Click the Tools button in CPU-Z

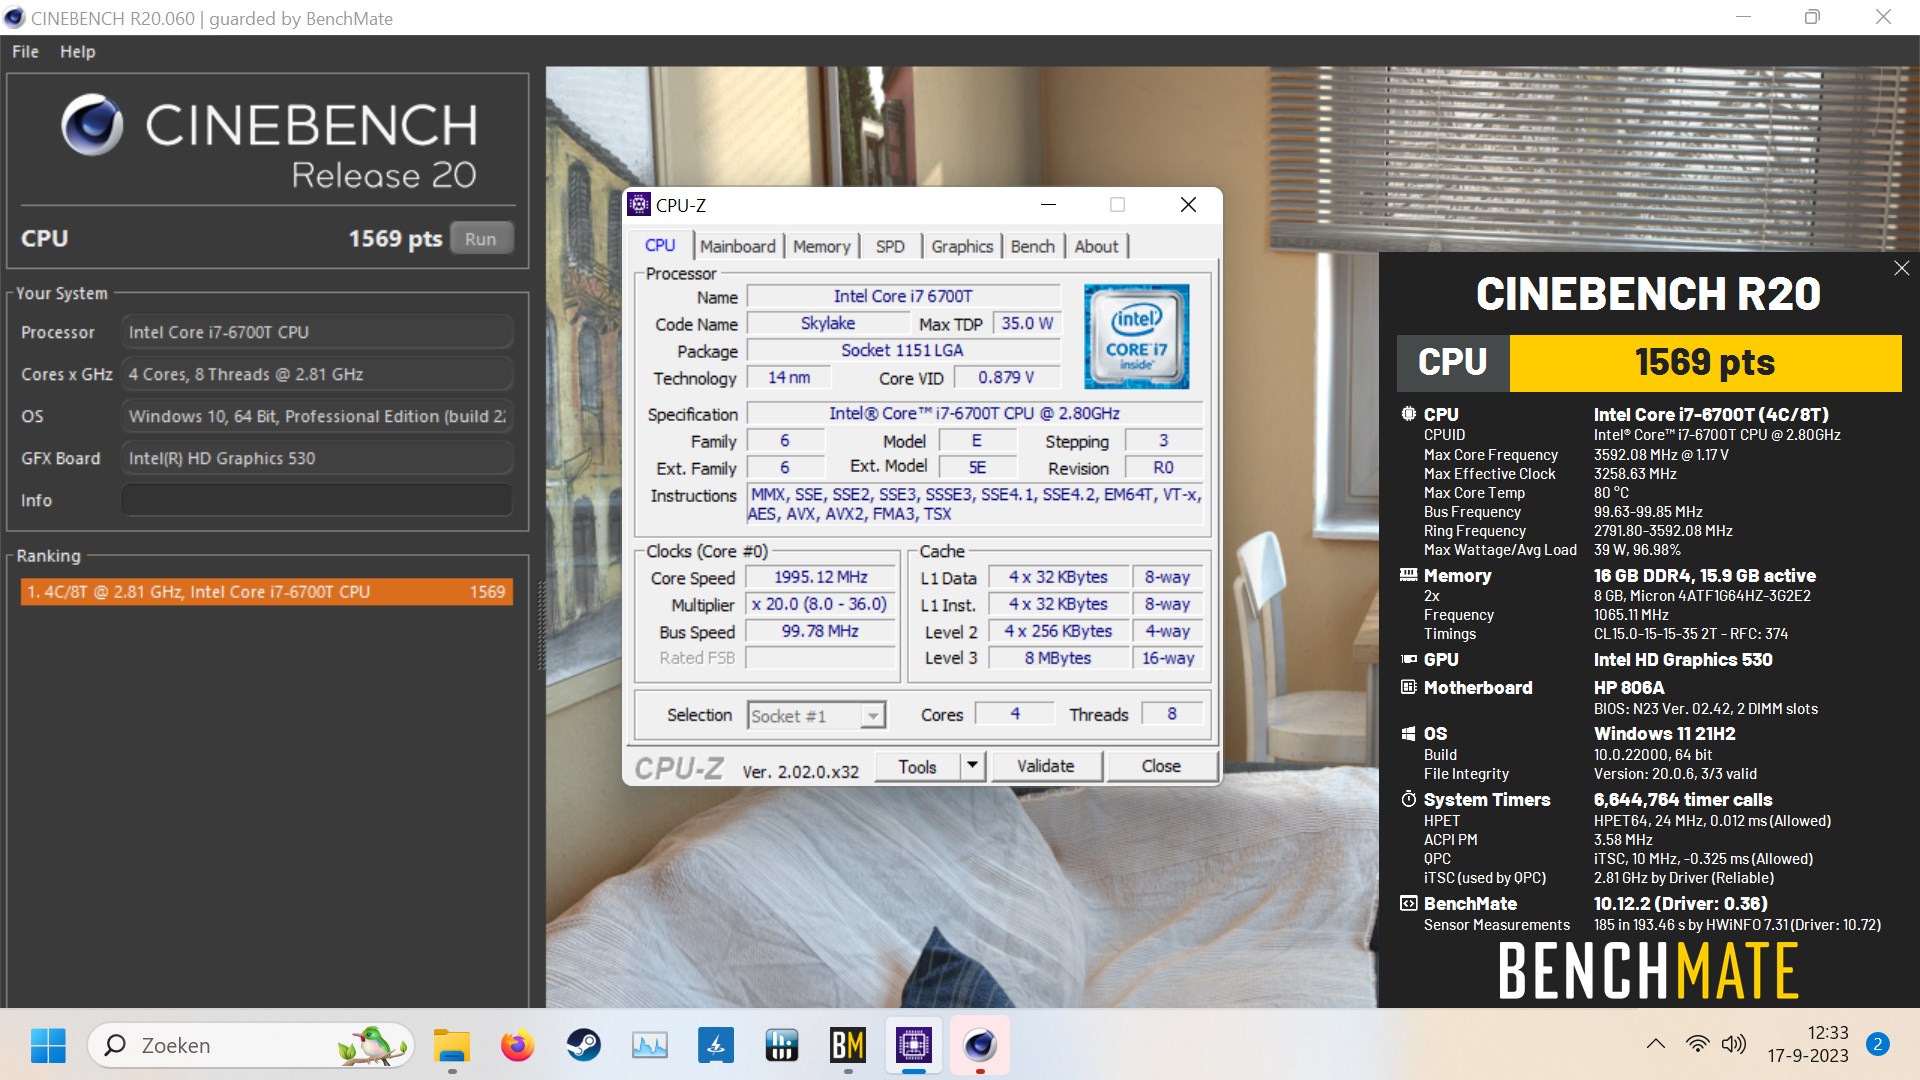[x=917, y=766]
